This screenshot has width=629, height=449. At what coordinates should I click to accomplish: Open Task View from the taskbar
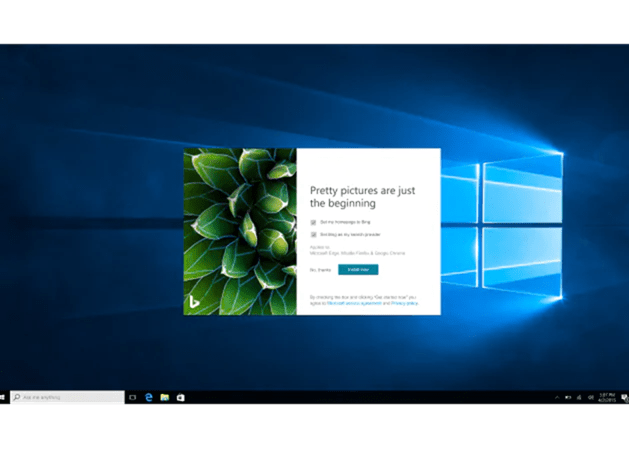tap(133, 397)
